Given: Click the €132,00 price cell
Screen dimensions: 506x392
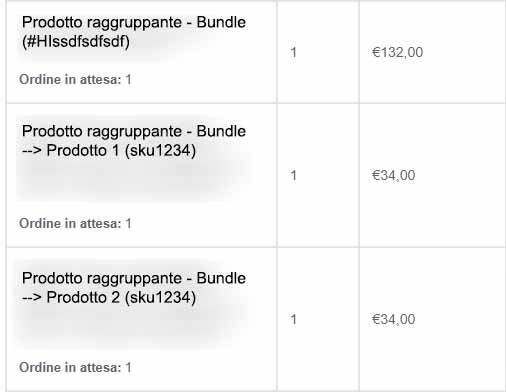Looking at the screenshot, I should click(x=397, y=52).
